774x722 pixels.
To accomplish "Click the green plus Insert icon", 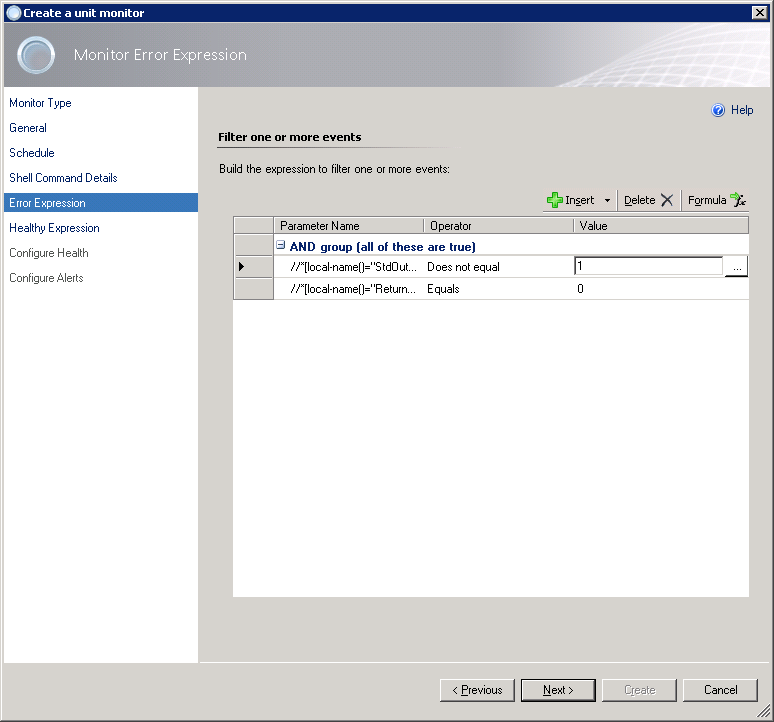I will coord(555,200).
